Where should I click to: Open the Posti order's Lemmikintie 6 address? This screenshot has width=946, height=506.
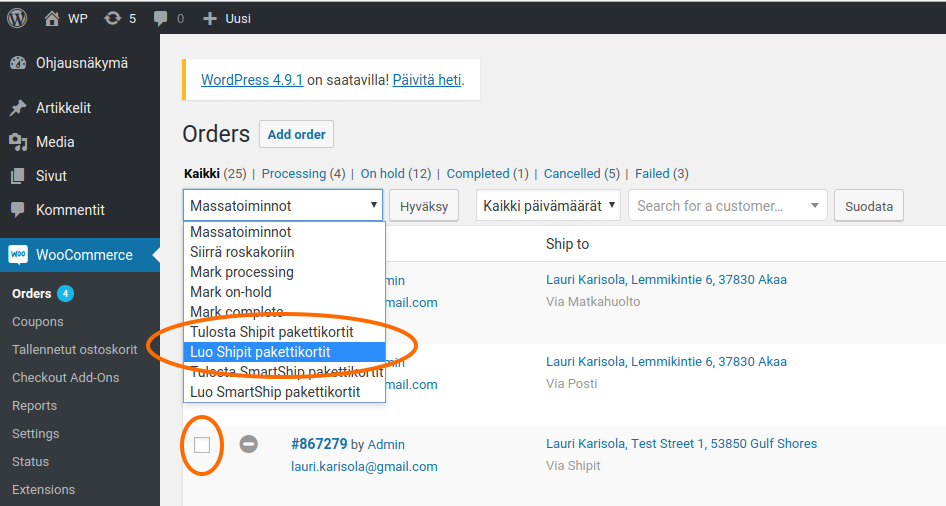click(x=667, y=362)
